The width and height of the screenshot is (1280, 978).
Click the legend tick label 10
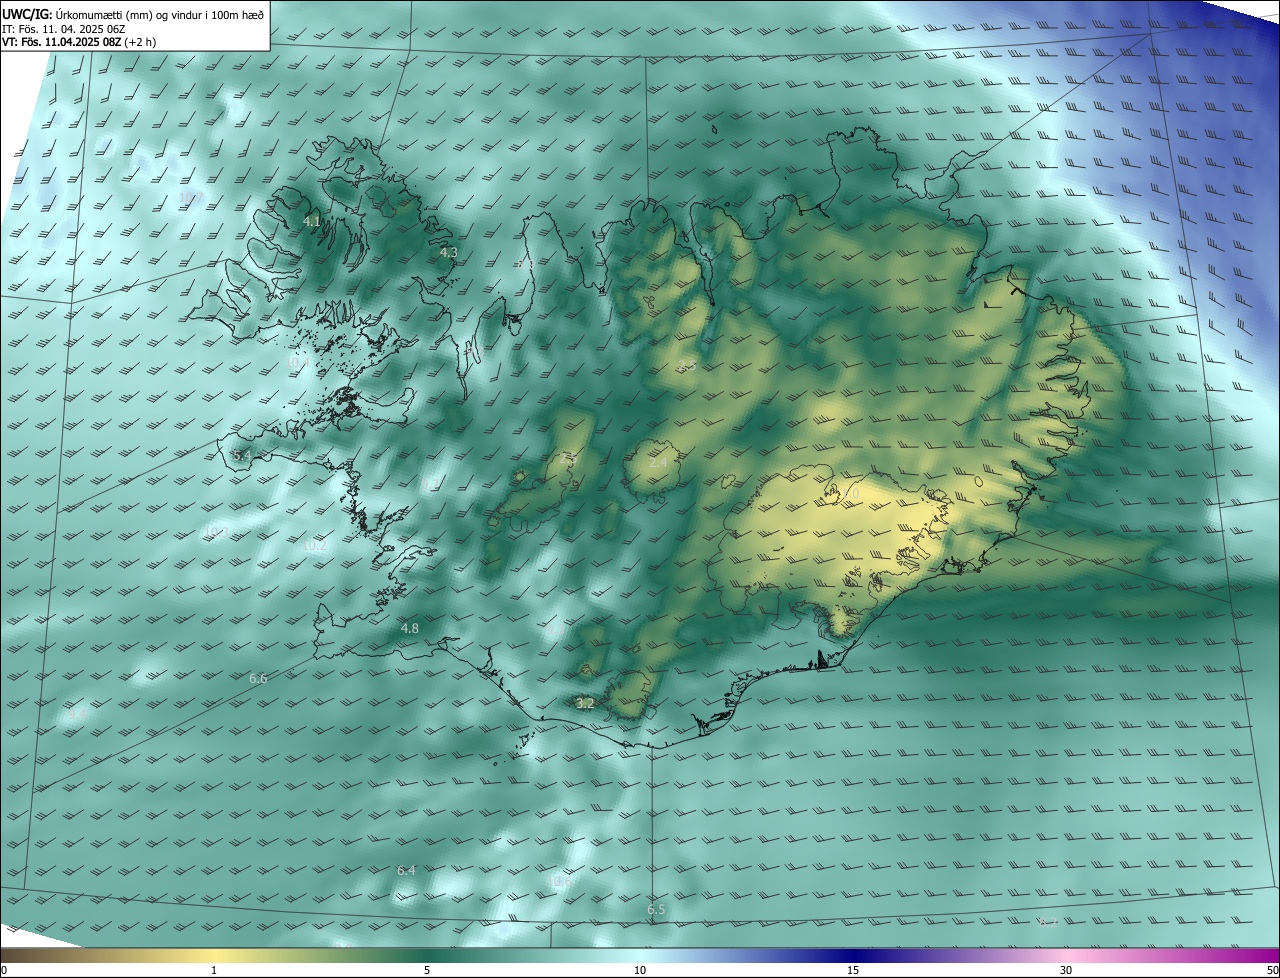click(640, 970)
